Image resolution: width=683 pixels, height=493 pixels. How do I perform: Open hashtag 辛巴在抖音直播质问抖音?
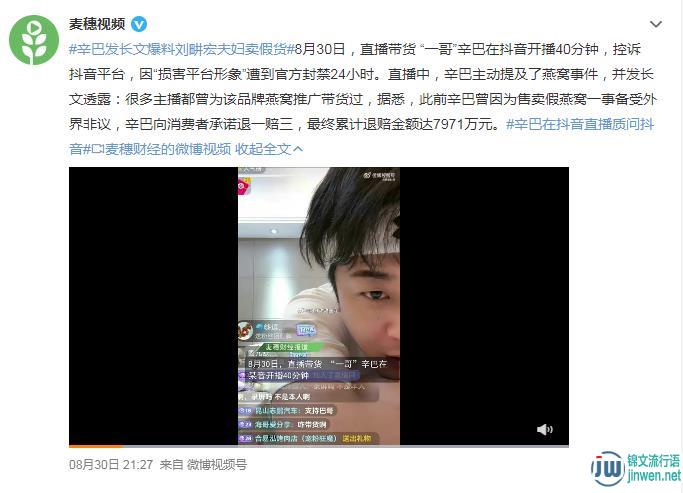pos(579,125)
